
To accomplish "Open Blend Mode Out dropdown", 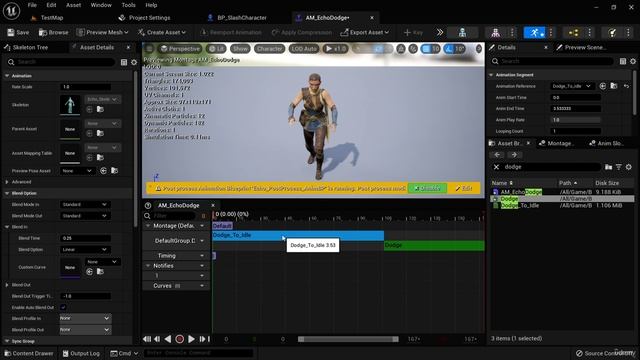I will 85,216.
